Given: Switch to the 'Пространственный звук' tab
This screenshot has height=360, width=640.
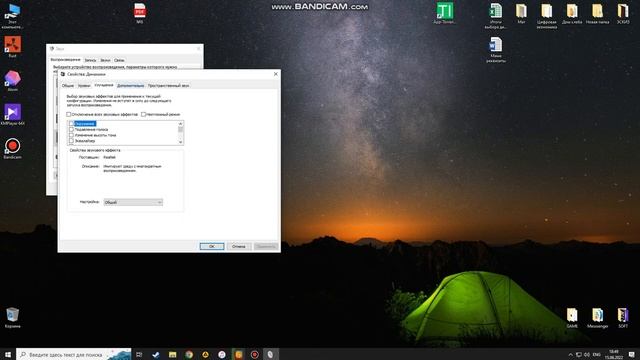Looking at the screenshot, I should 169,86.
